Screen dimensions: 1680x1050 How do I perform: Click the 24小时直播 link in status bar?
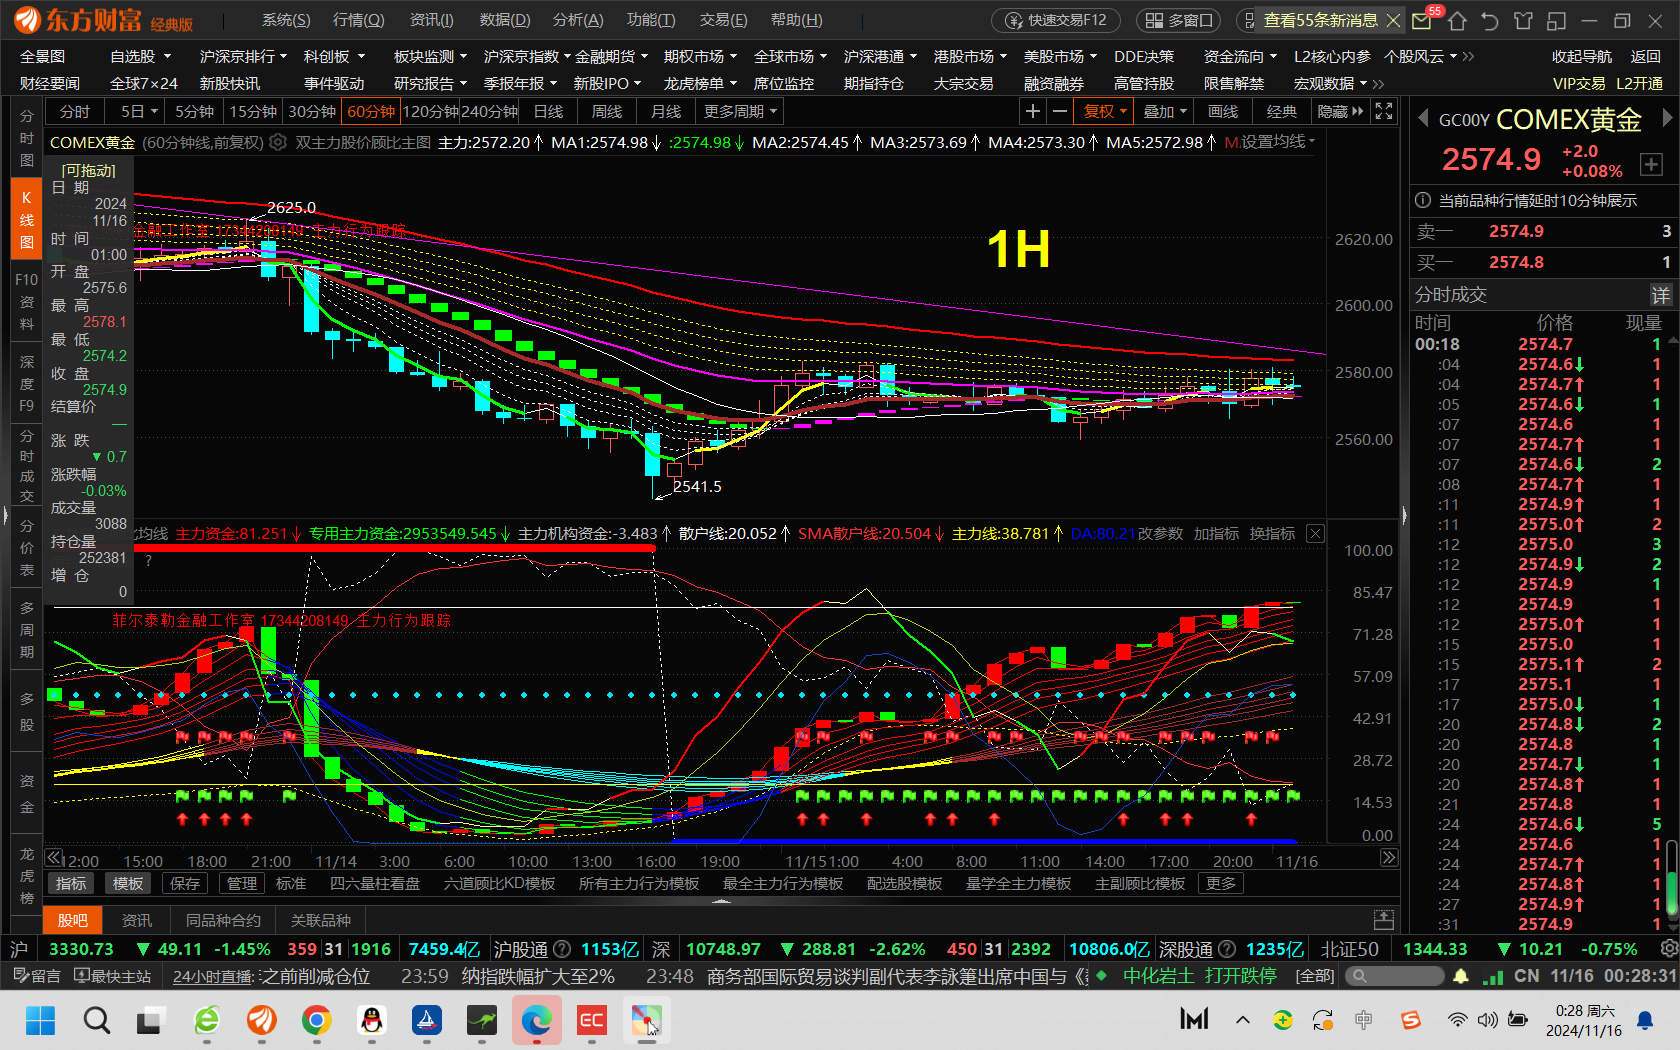pyautogui.click(x=215, y=976)
